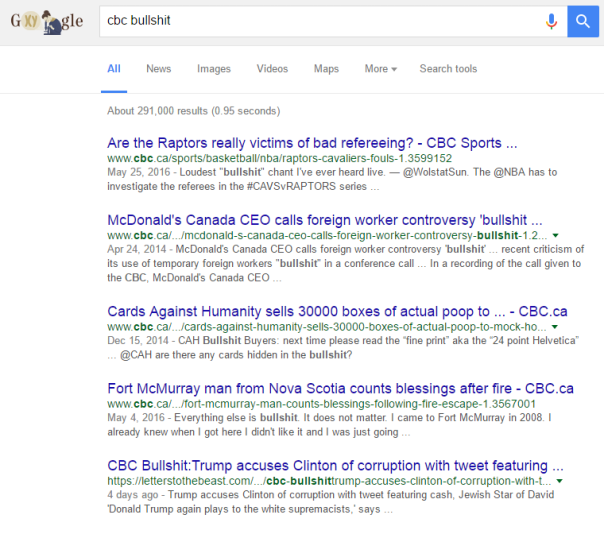Open Search tools
The width and height of the screenshot is (604, 534).
(448, 69)
